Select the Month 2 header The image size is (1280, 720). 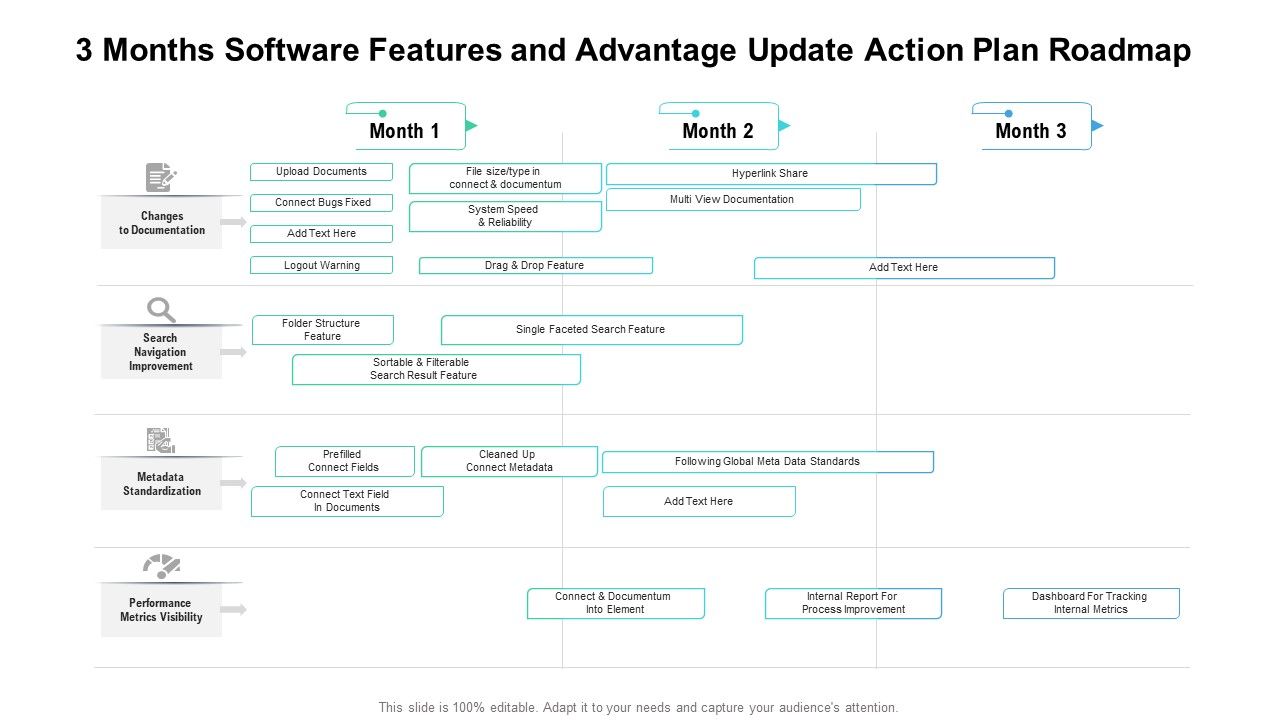[x=718, y=130]
